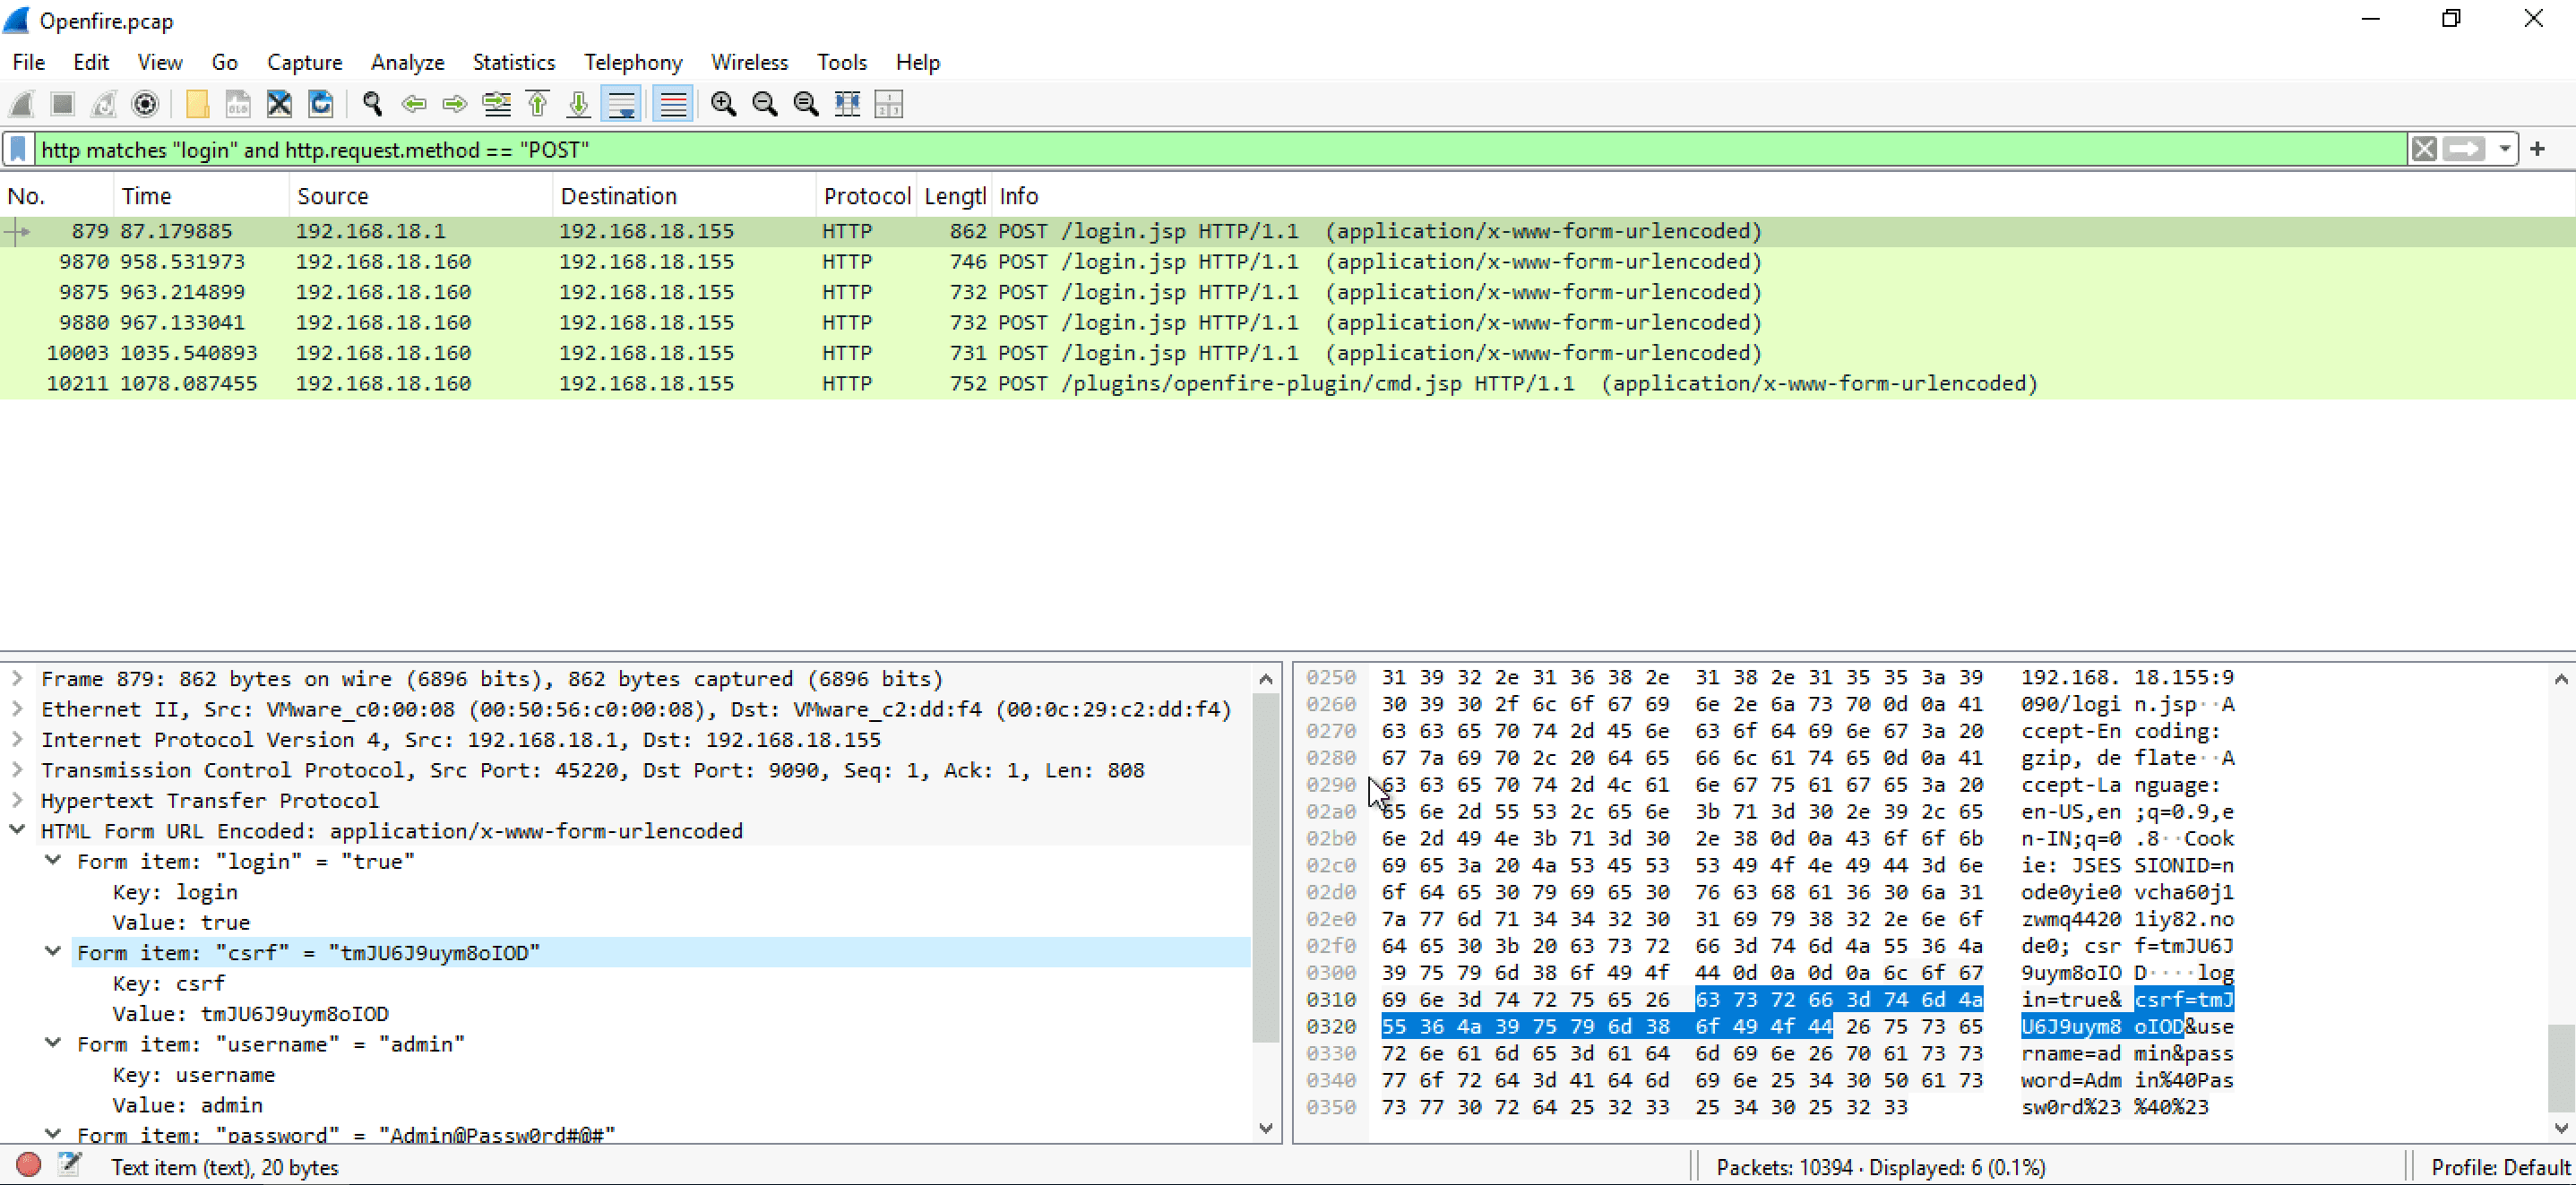Open the View menu
Image resolution: width=2576 pixels, height=1185 pixels.
click(159, 62)
